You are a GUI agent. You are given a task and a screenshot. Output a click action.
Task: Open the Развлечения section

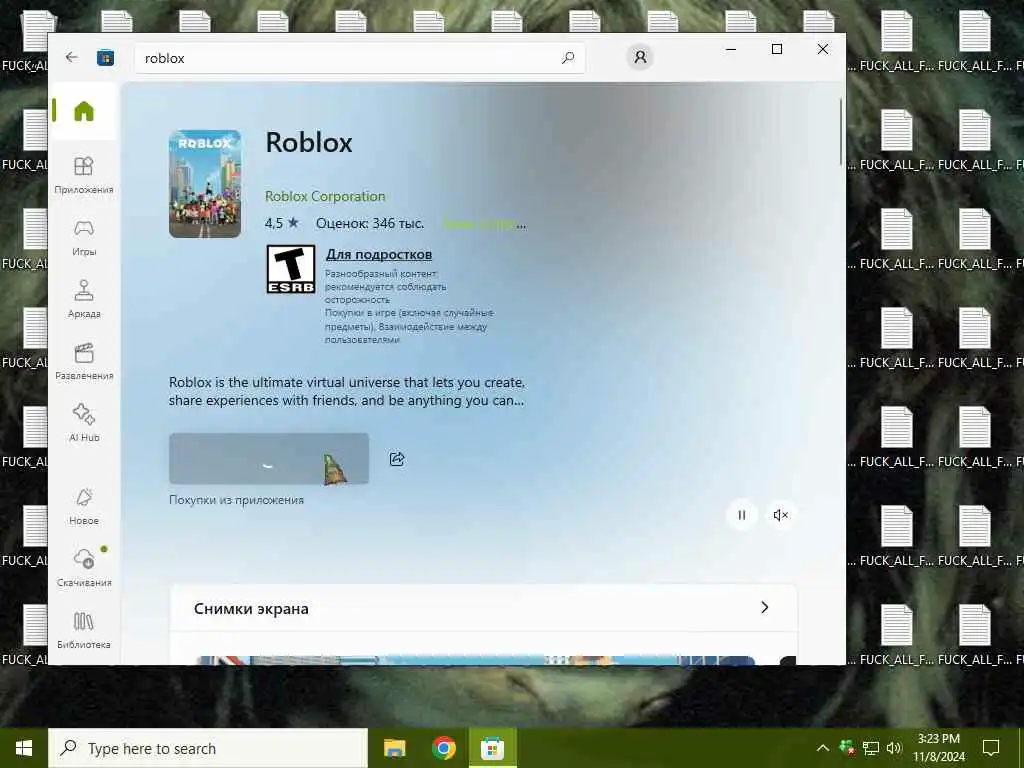84,361
